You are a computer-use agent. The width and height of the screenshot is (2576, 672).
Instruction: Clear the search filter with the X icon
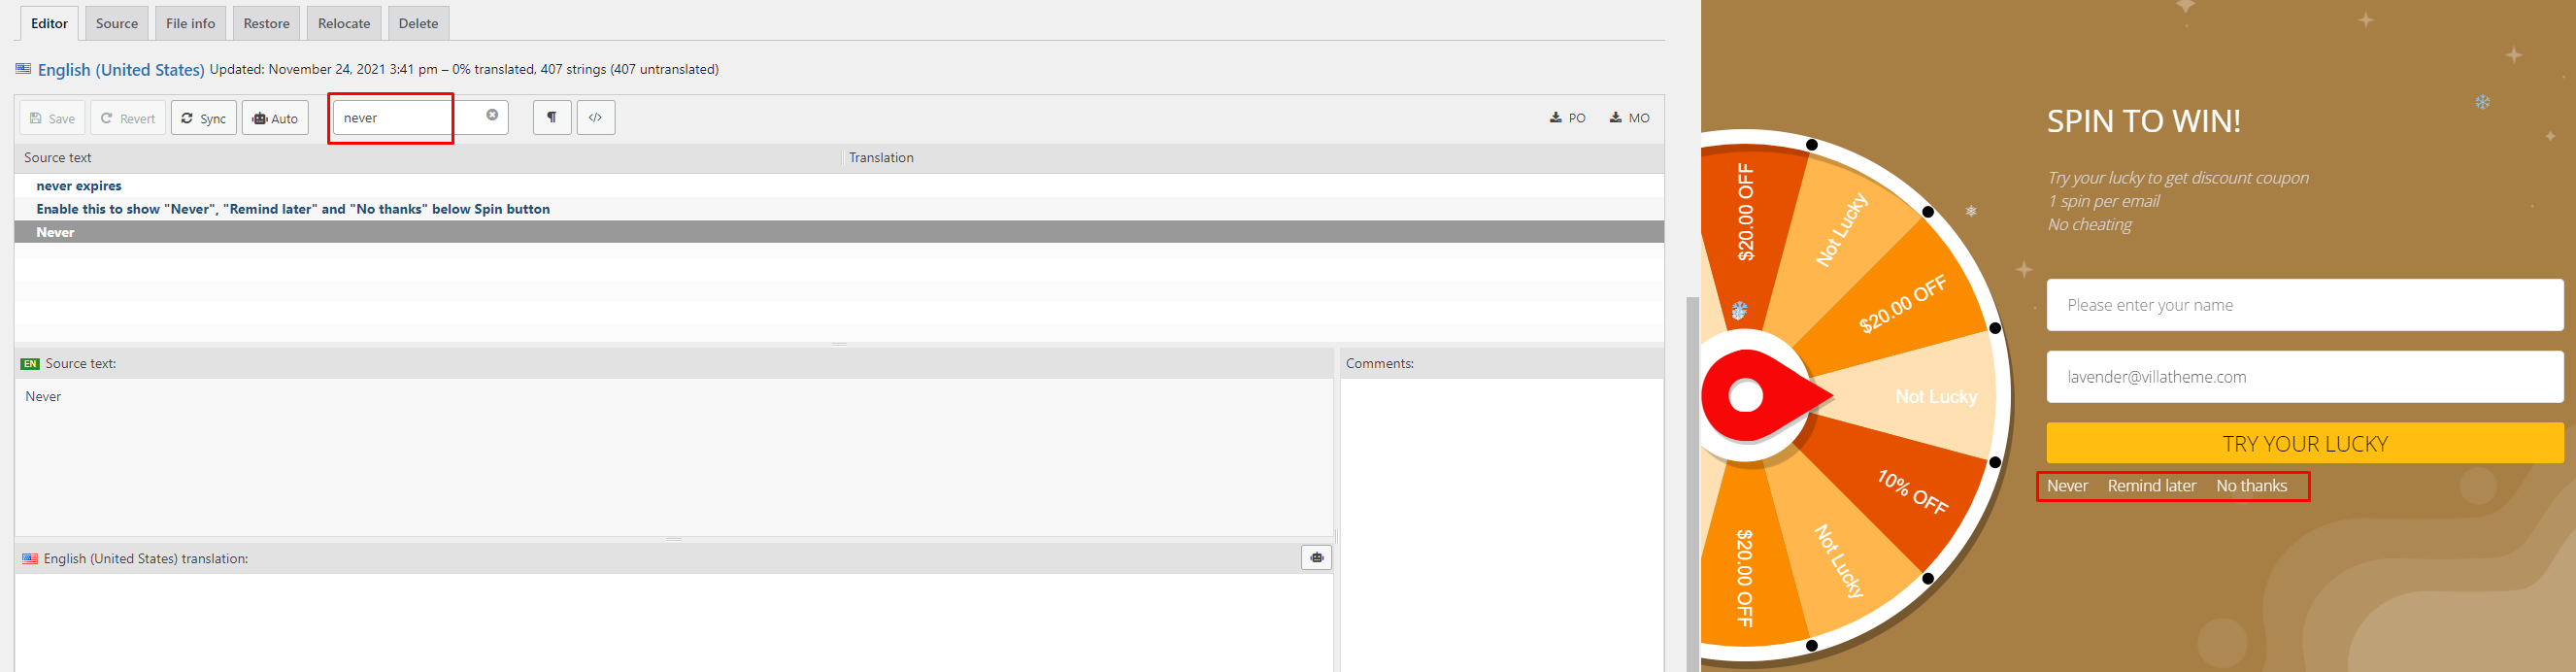(492, 115)
